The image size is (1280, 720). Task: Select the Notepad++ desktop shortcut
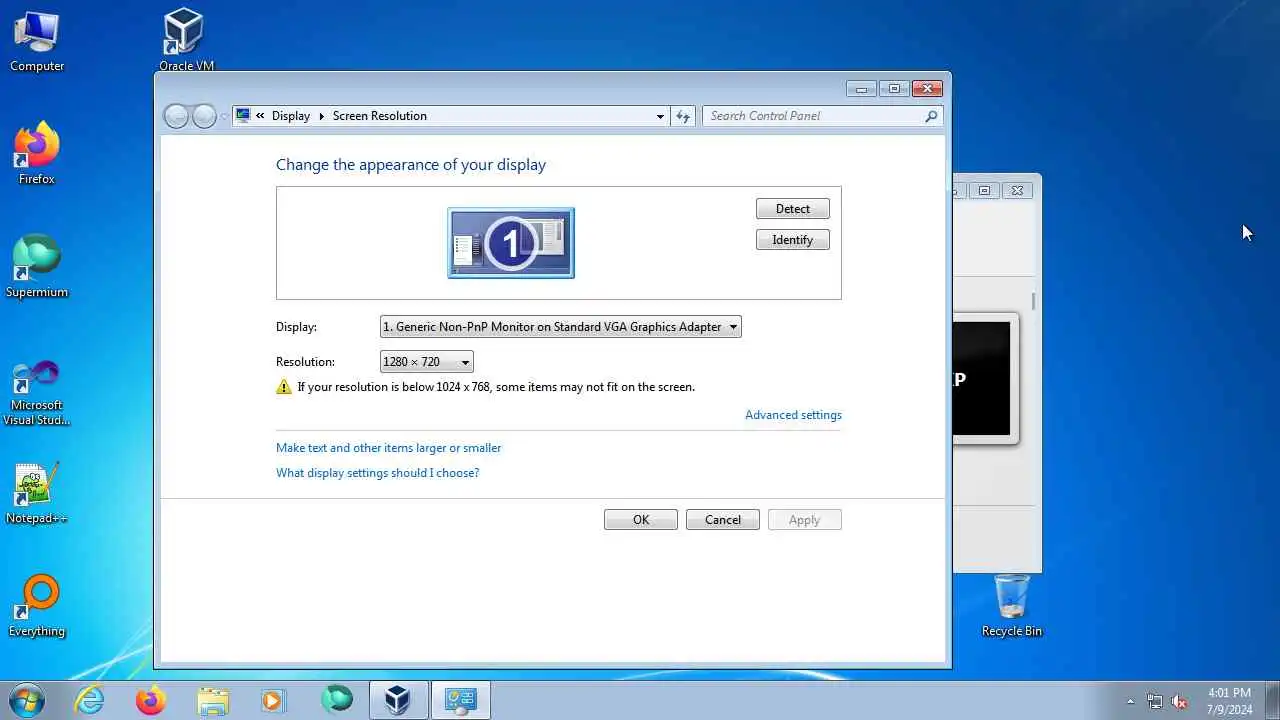coord(37,492)
